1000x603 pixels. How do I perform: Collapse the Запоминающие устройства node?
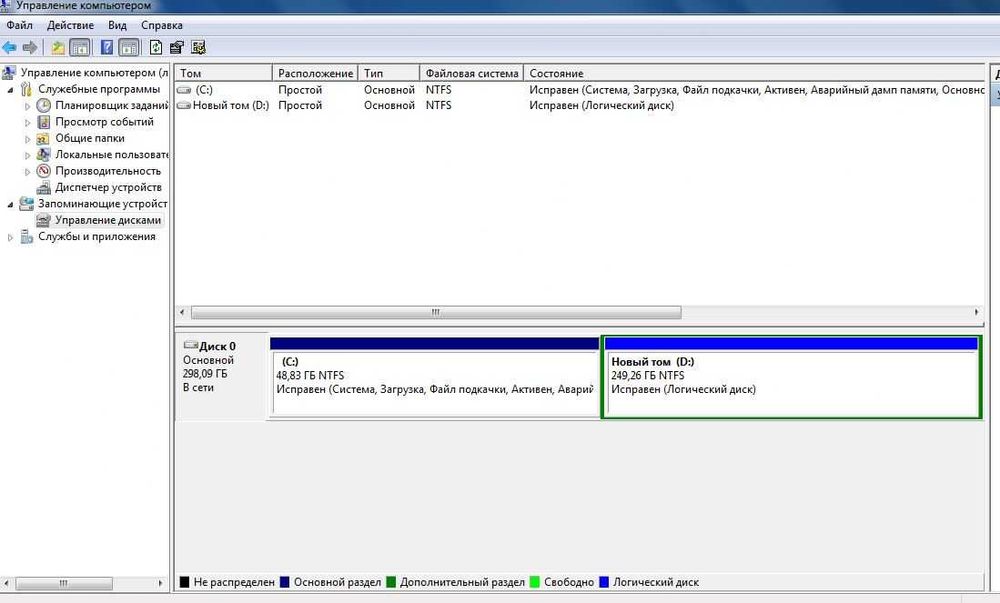10,205
